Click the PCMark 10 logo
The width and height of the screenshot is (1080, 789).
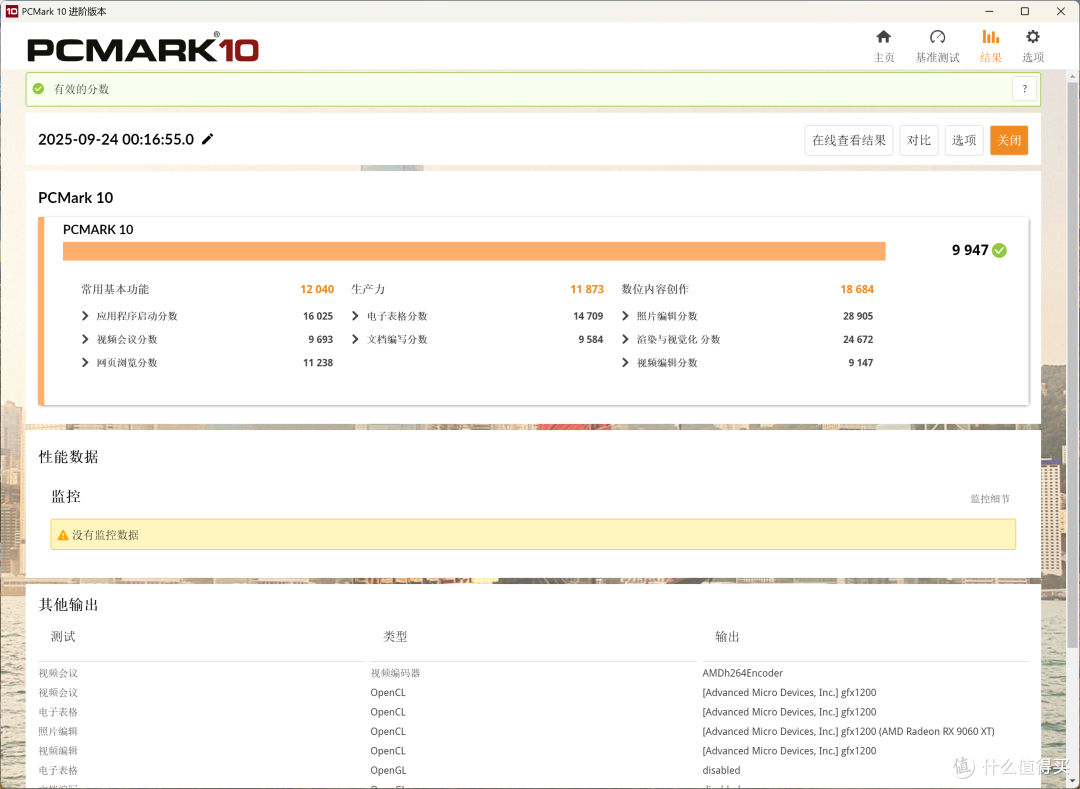pos(143,50)
